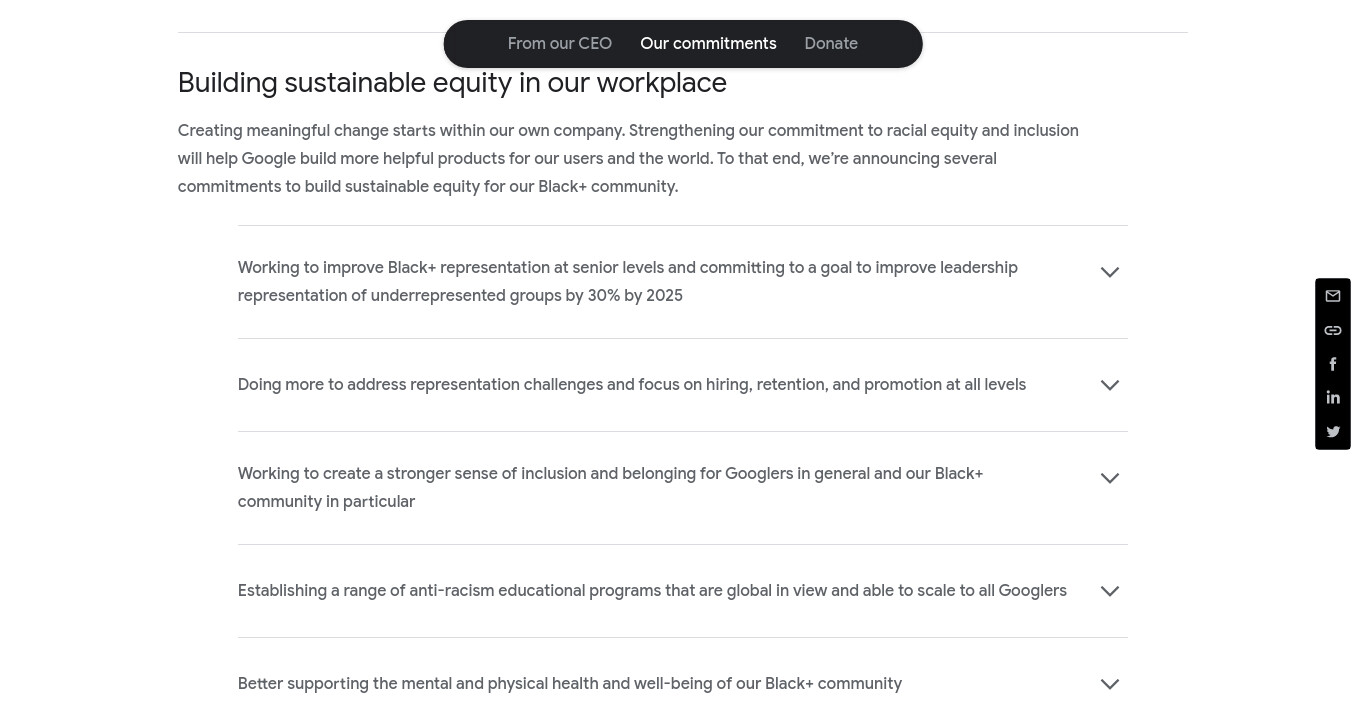Share on Facebook icon
The width and height of the screenshot is (1366, 728).
[1333, 364]
